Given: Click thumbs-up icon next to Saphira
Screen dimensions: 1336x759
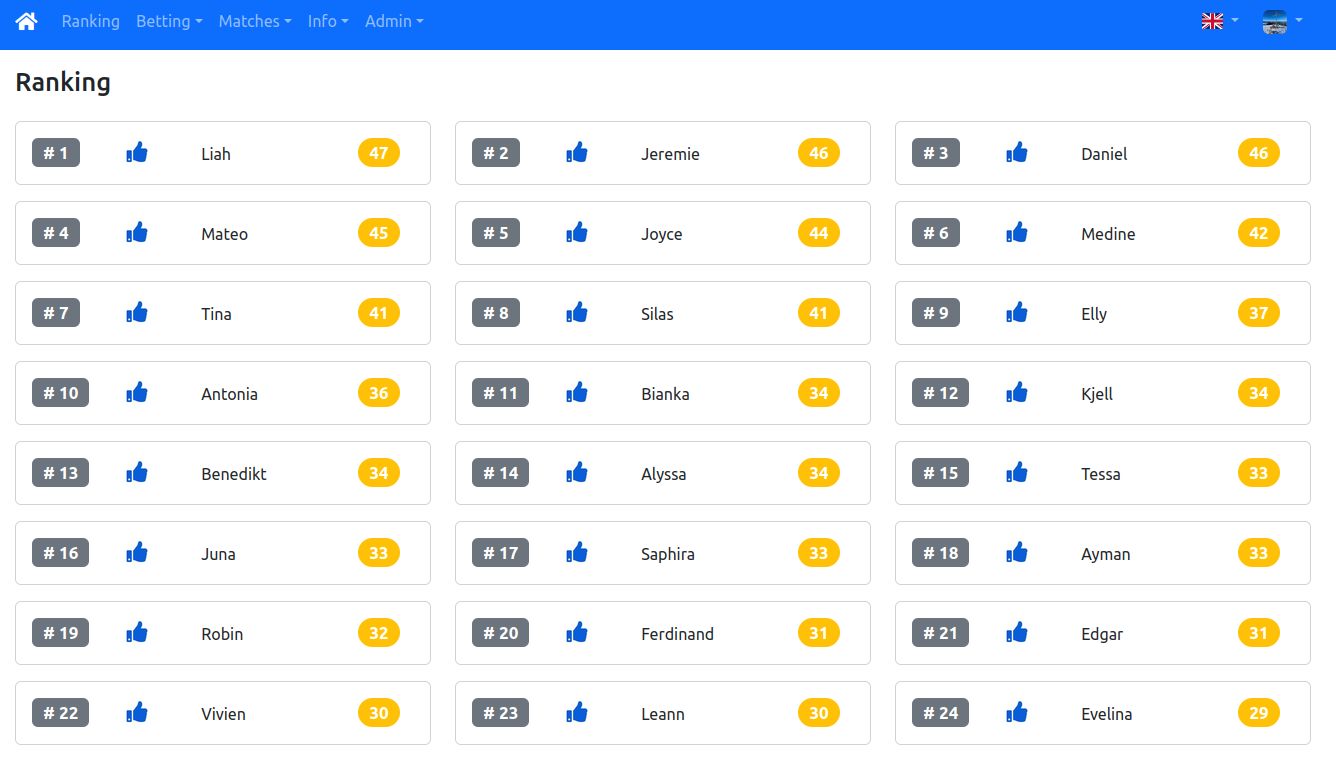Looking at the screenshot, I should (577, 553).
